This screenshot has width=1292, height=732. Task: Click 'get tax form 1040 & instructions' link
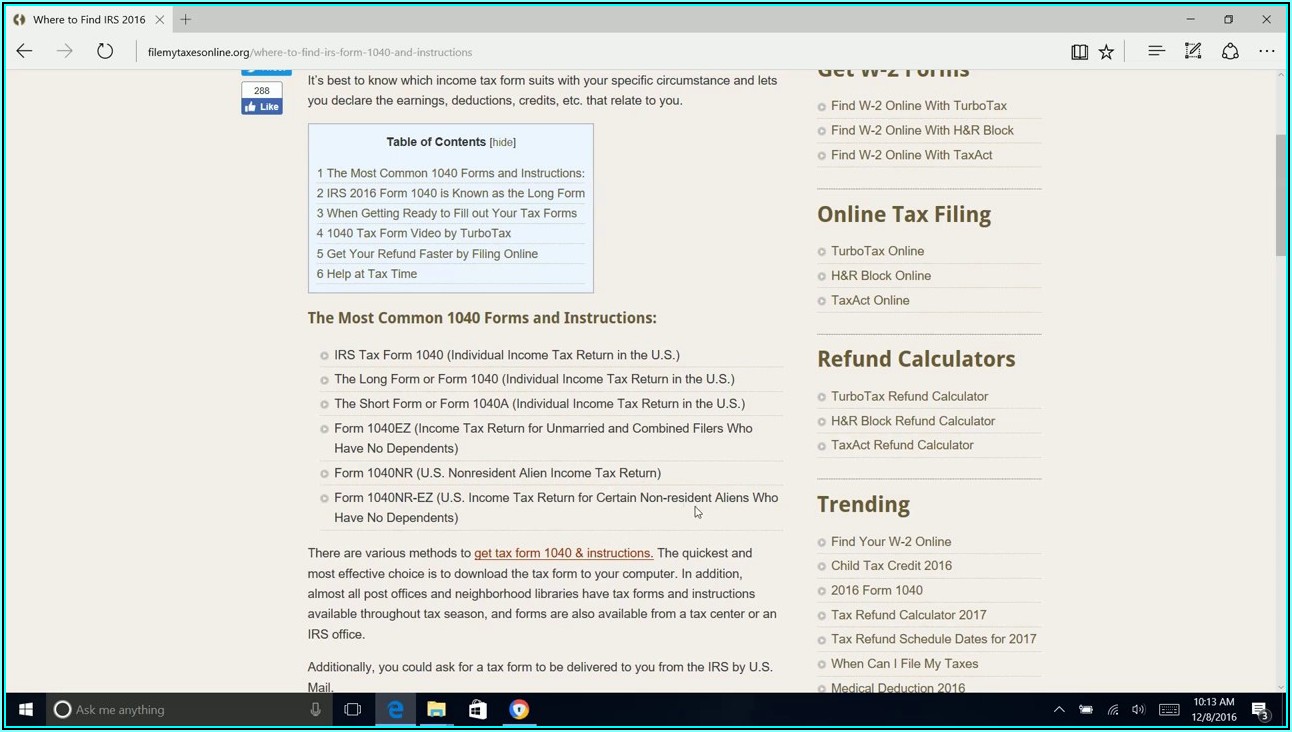click(x=563, y=553)
